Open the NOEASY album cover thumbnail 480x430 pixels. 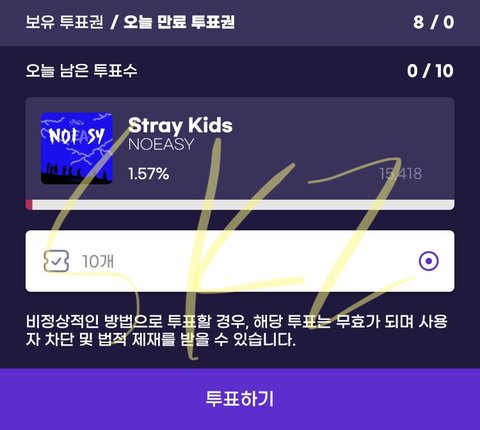[x=76, y=148]
